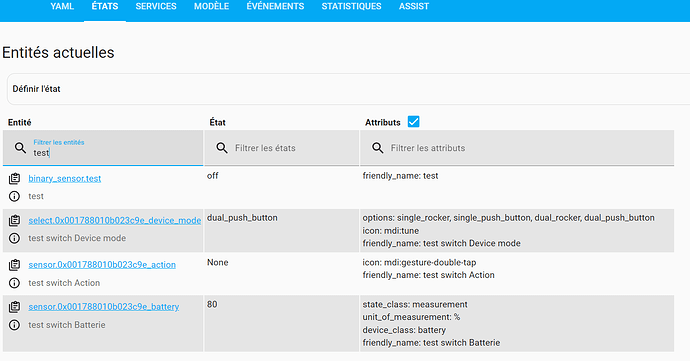Open sensor.0x001788010b023c9e_action link

click(x=102, y=265)
